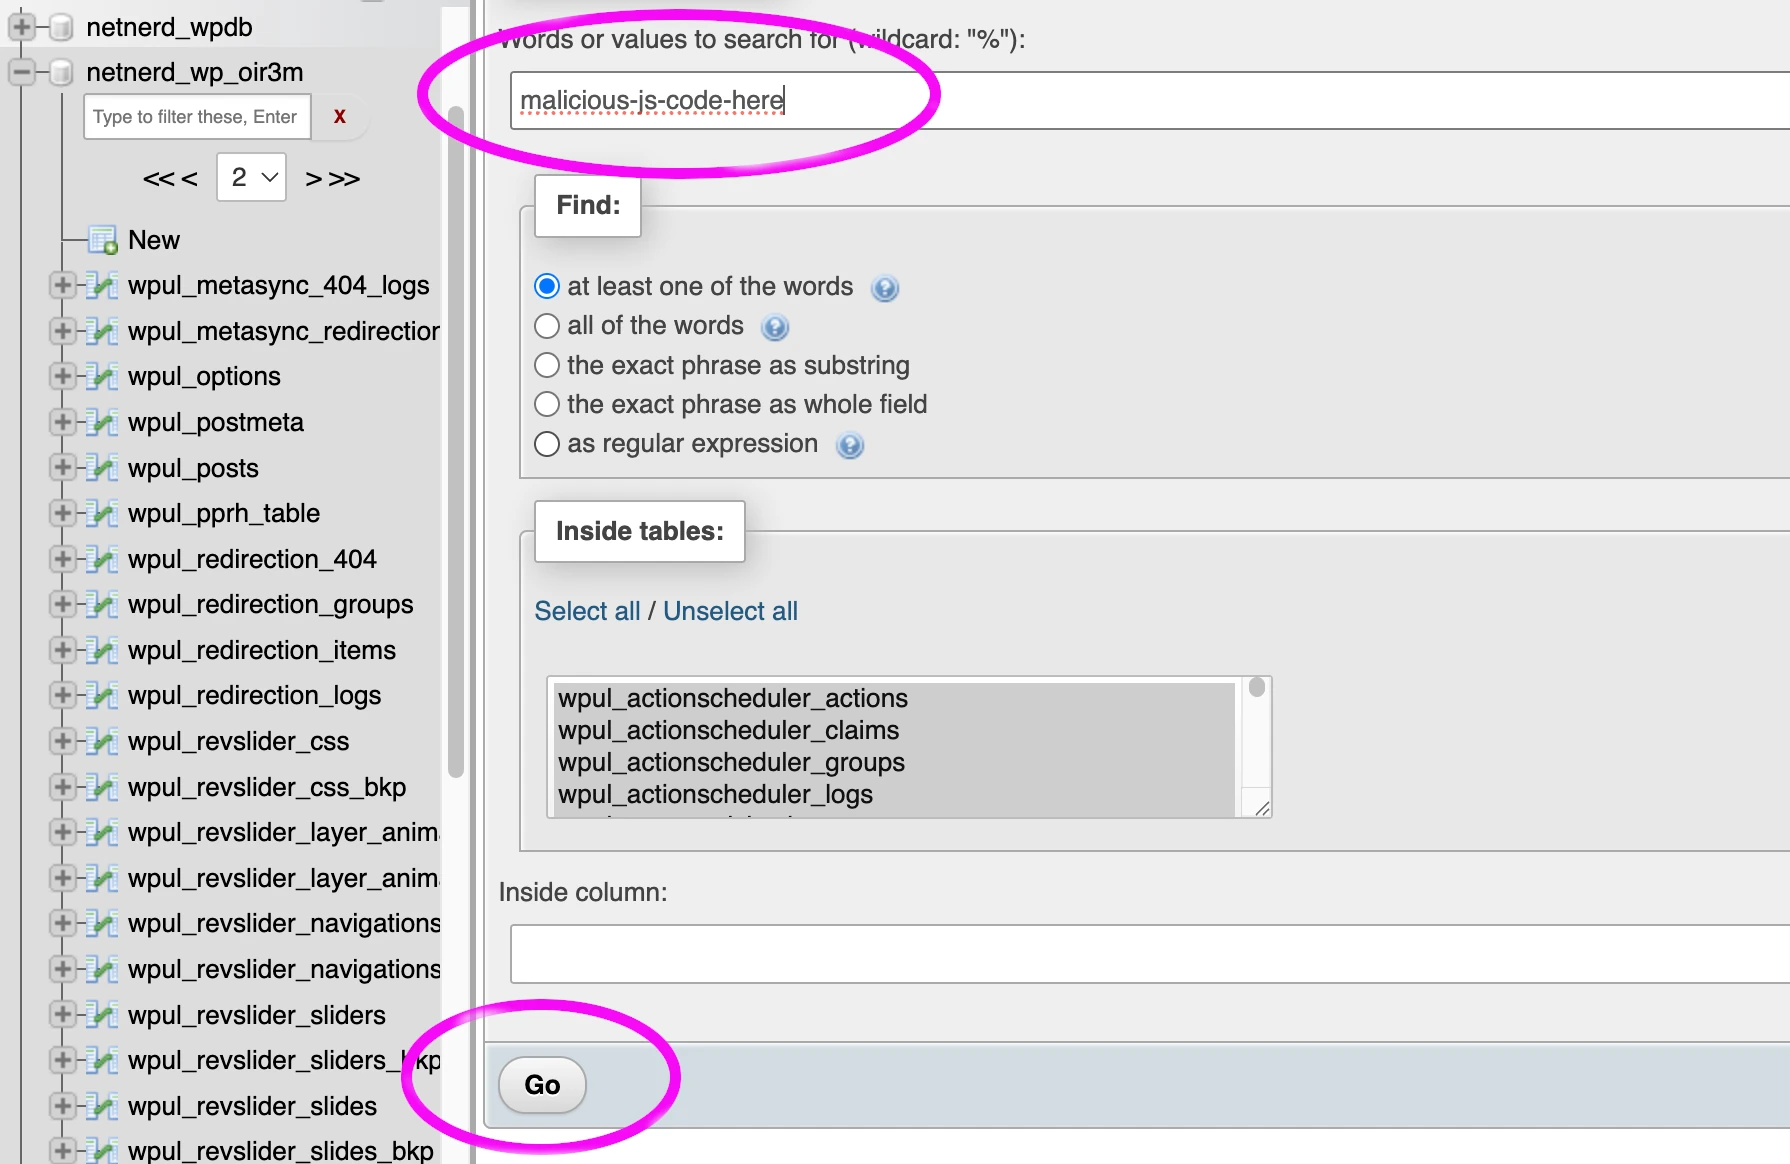Clear the filter with the red X
Screen dimensions: 1790x1164
[339, 116]
